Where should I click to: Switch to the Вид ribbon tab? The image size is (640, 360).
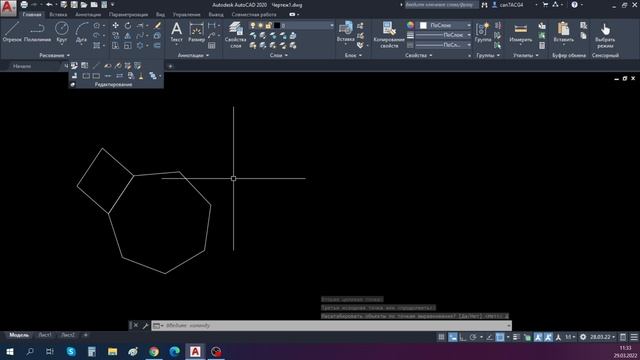pyautogui.click(x=160, y=14)
